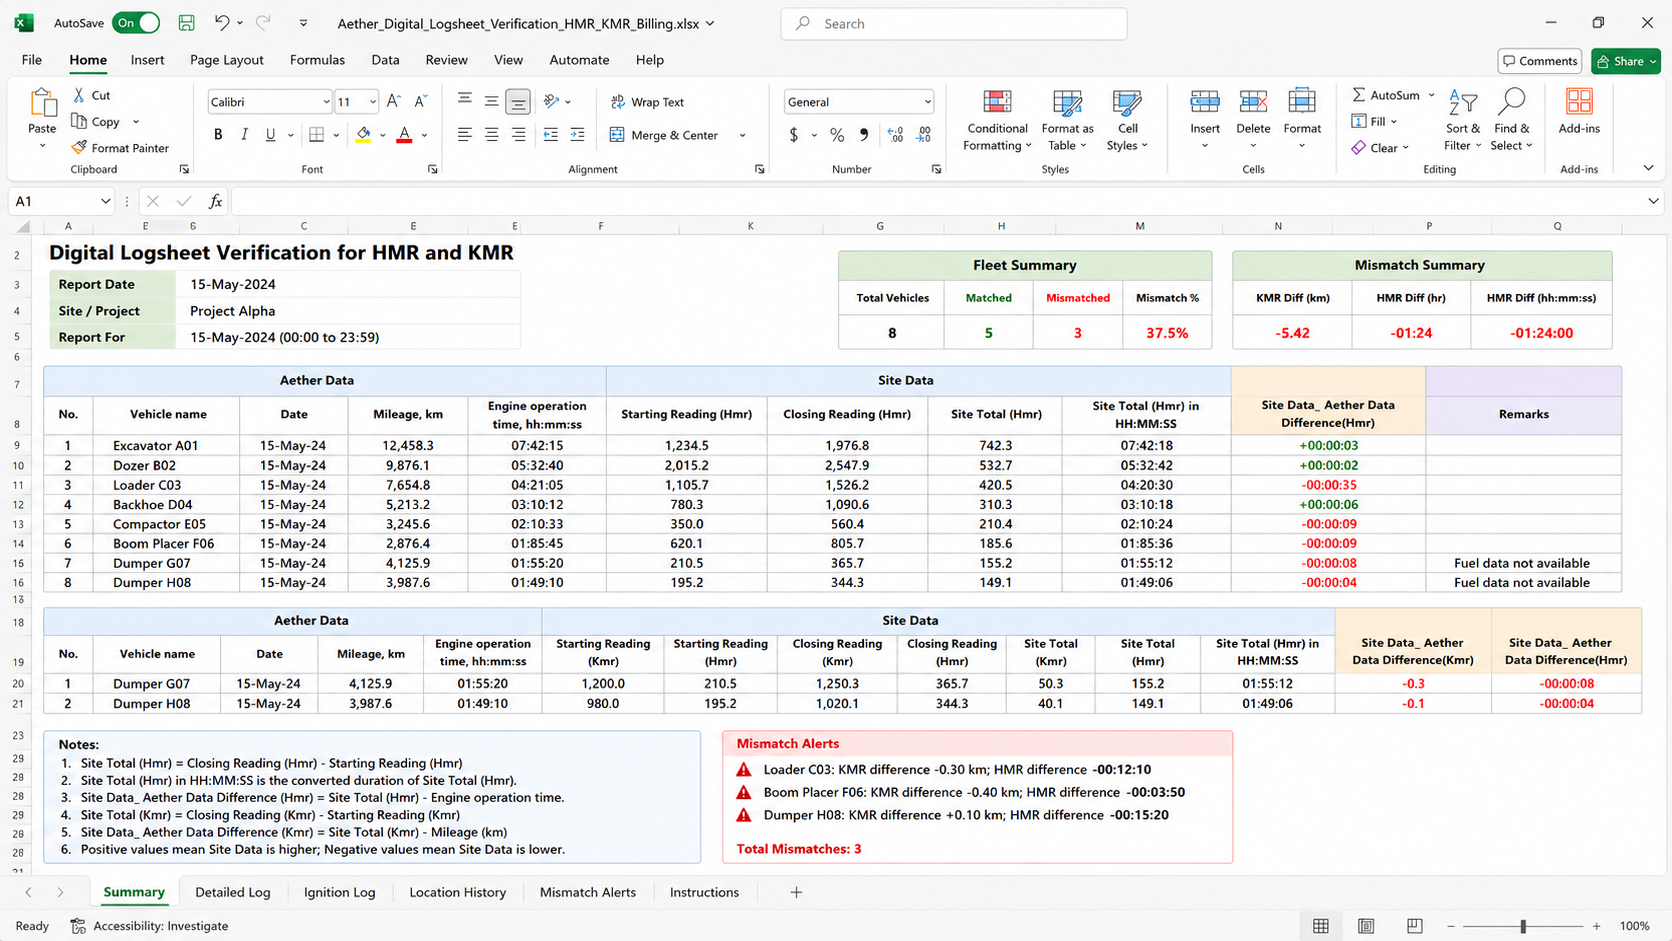Open the File menu
This screenshot has width=1672, height=941.
click(x=32, y=60)
